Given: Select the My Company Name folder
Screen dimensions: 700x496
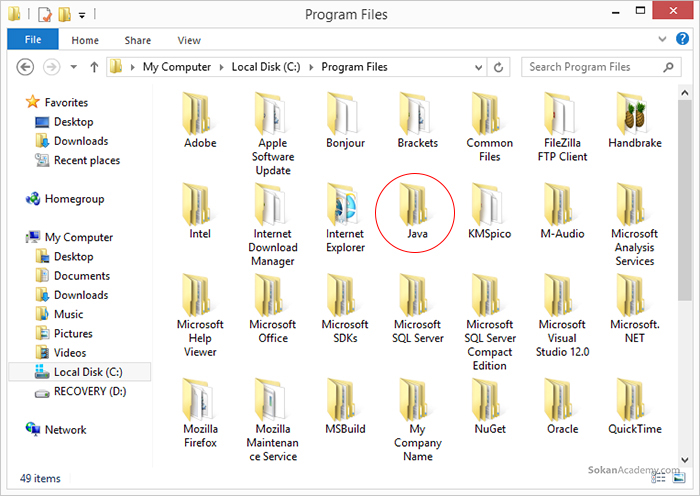Looking at the screenshot, I should click(x=417, y=420).
